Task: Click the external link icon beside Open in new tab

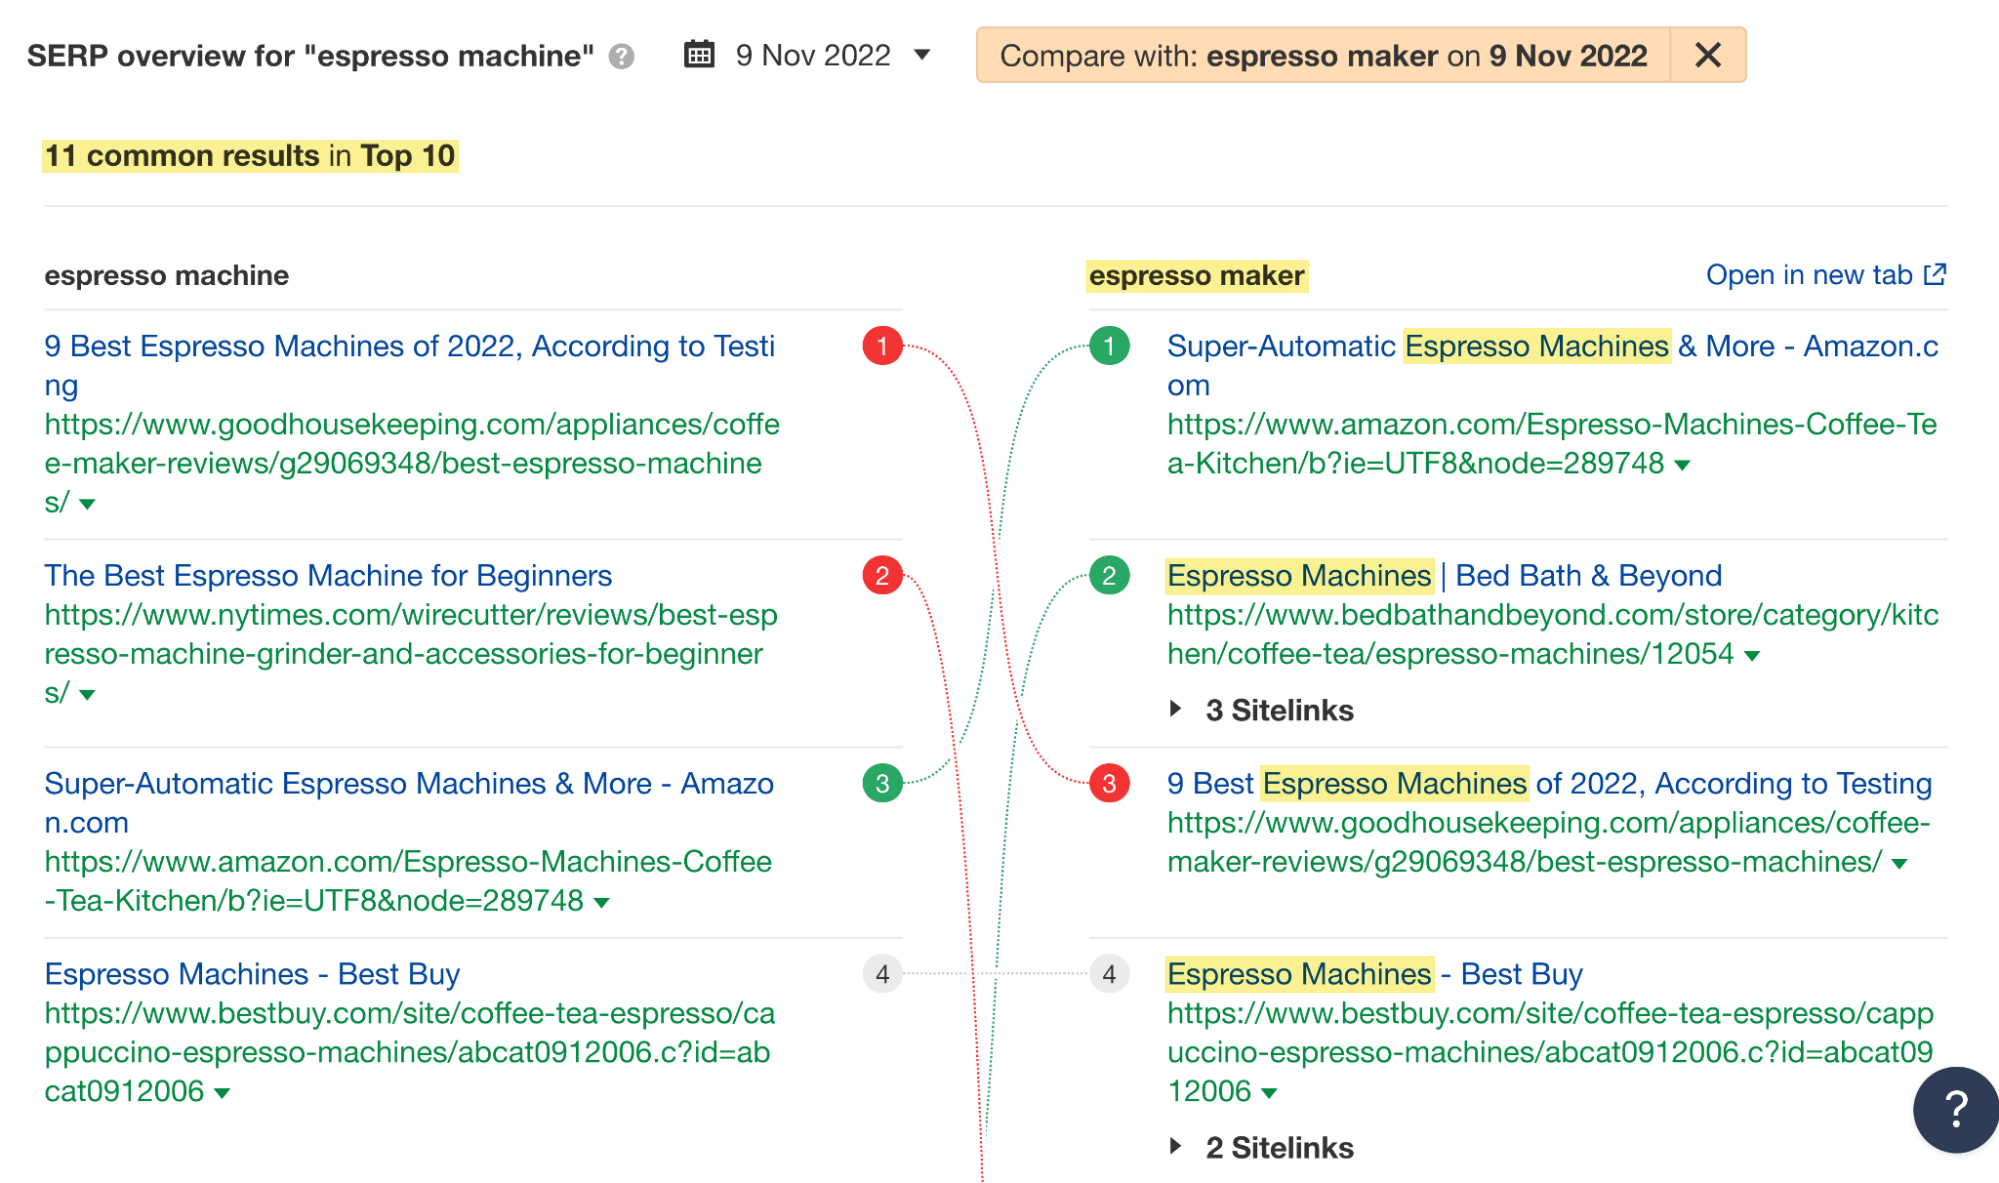Action: (x=1935, y=274)
